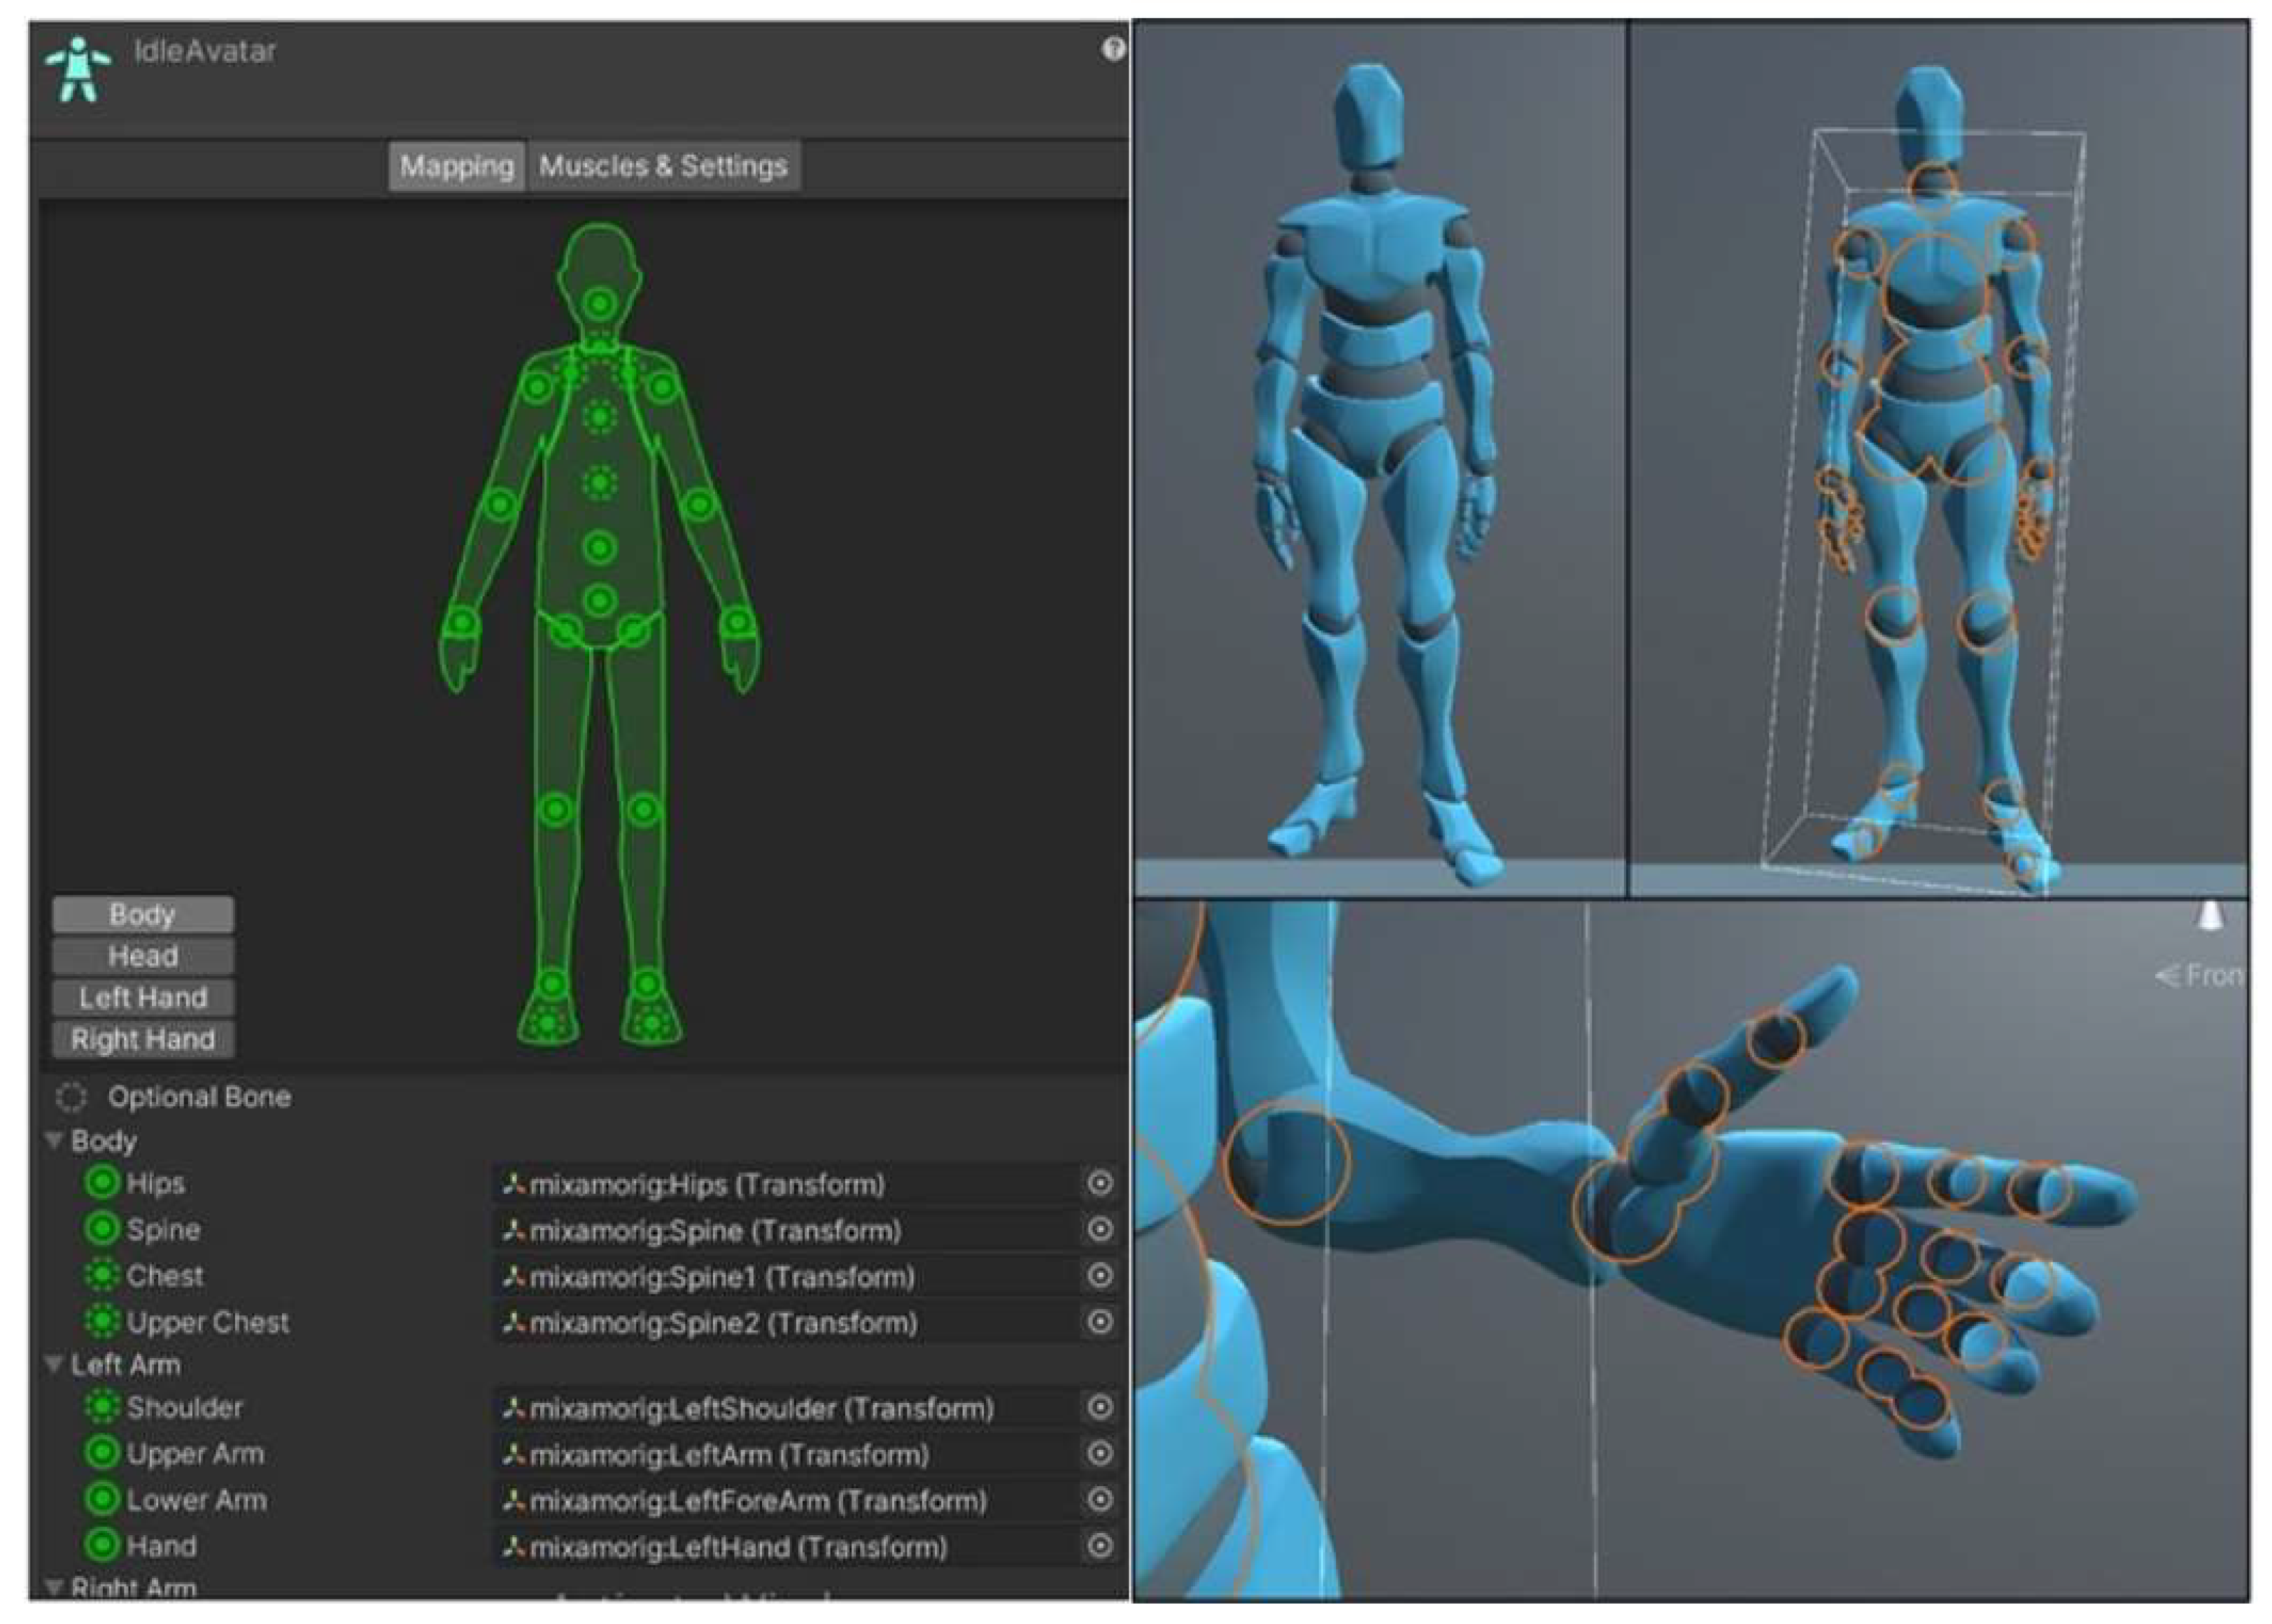Open object picker for LeftHand transform
Image resolution: width=2272 pixels, height=1624 pixels.
pos(1099,1546)
